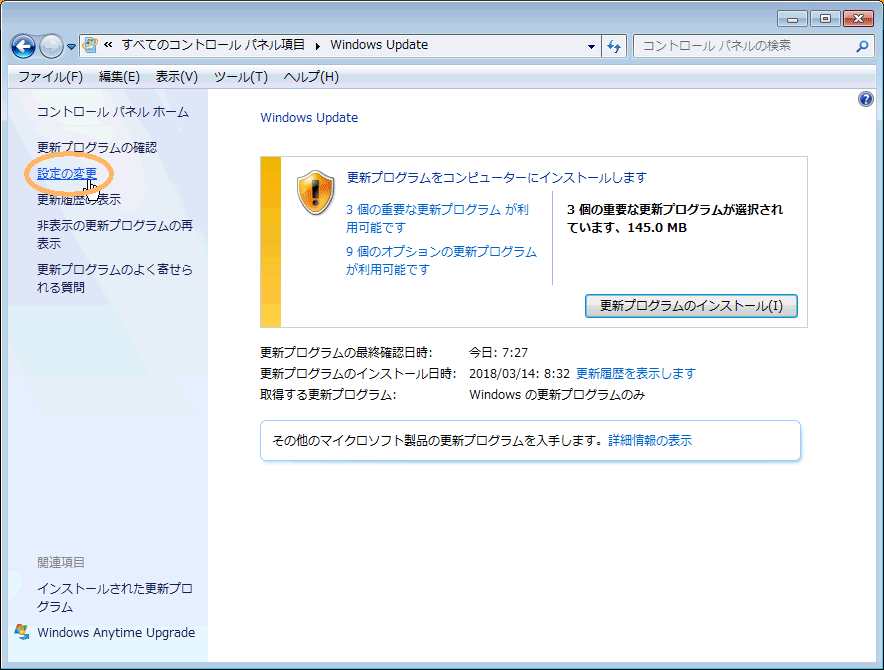Open the 表示(V) menu
This screenshot has height=670, width=884.
(176, 77)
